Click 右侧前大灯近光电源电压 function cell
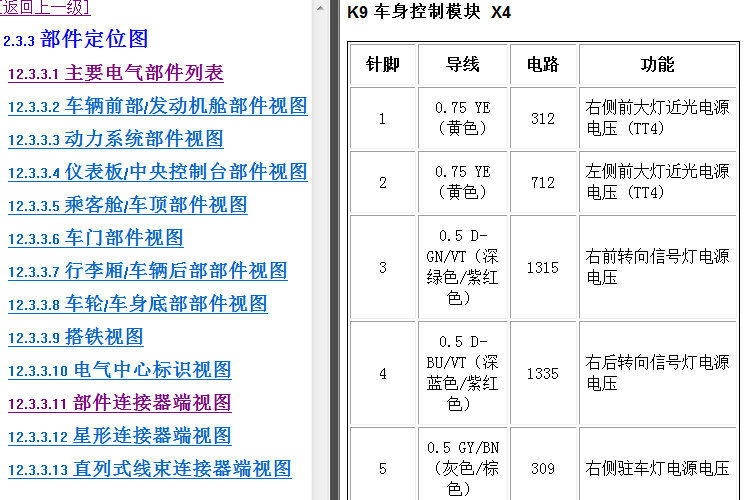The image size is (752, 500). (x=658, y=118)
